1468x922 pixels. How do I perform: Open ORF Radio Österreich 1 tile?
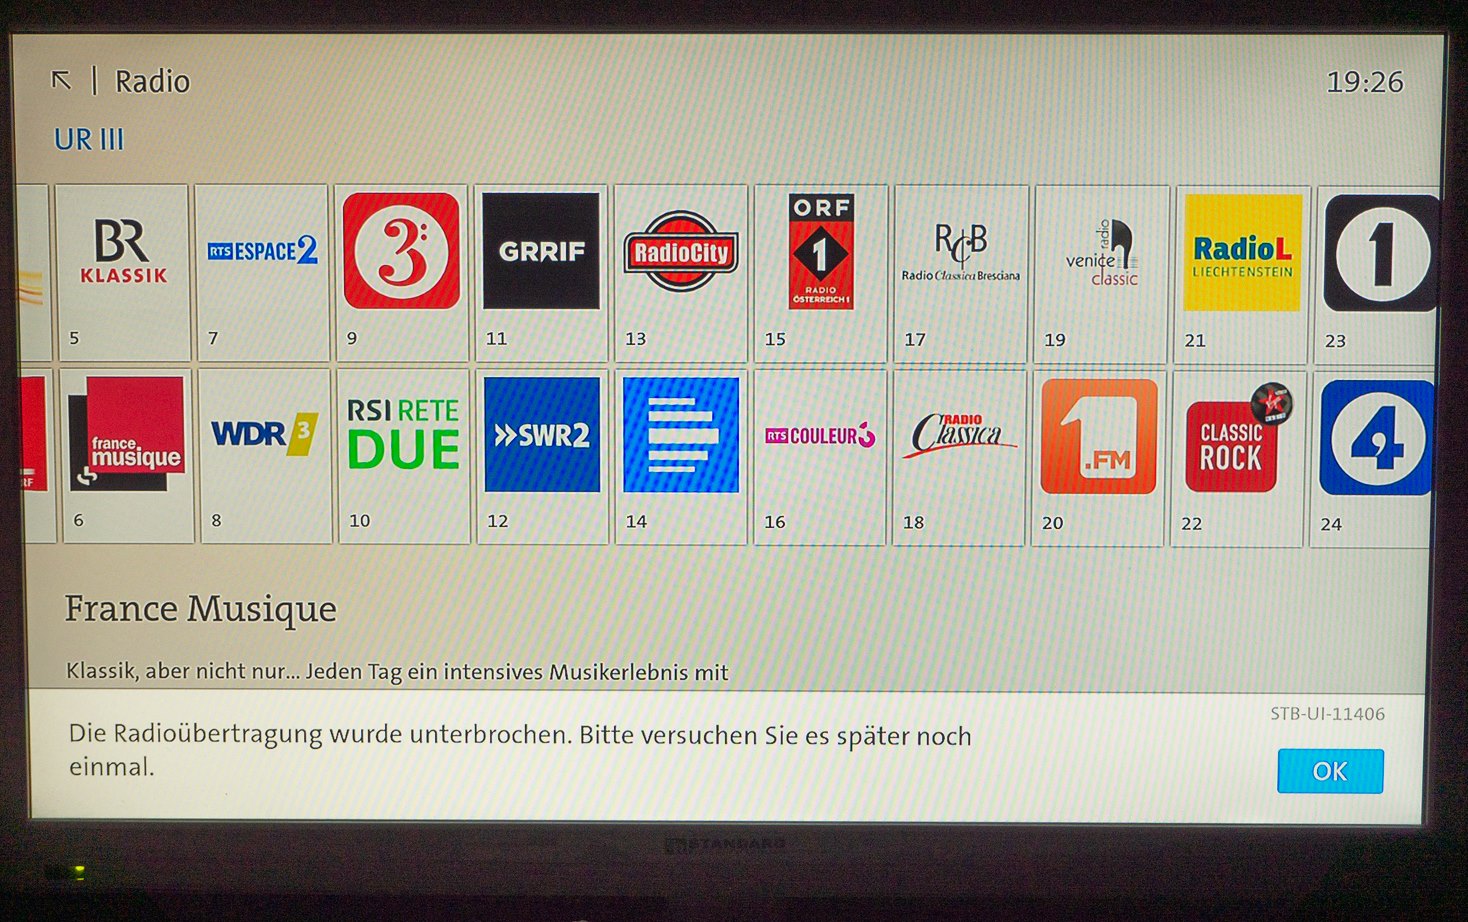coord(821,273)
